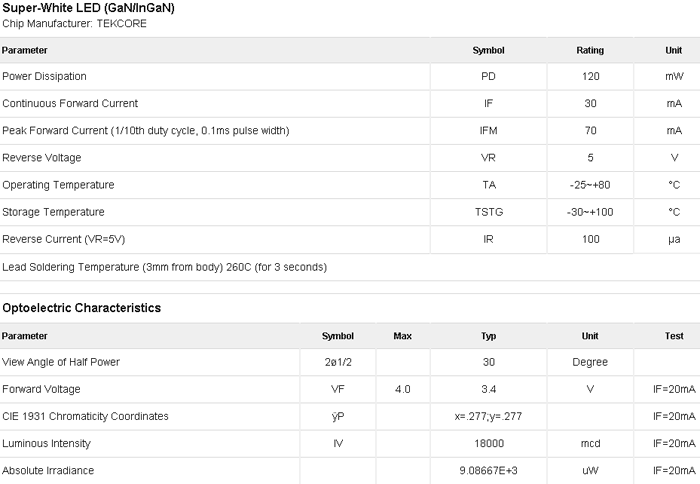Select the Chip Manufacturer TEKCORE text
The height and width of the screenshot is (484, 700).
coord(75,24)
